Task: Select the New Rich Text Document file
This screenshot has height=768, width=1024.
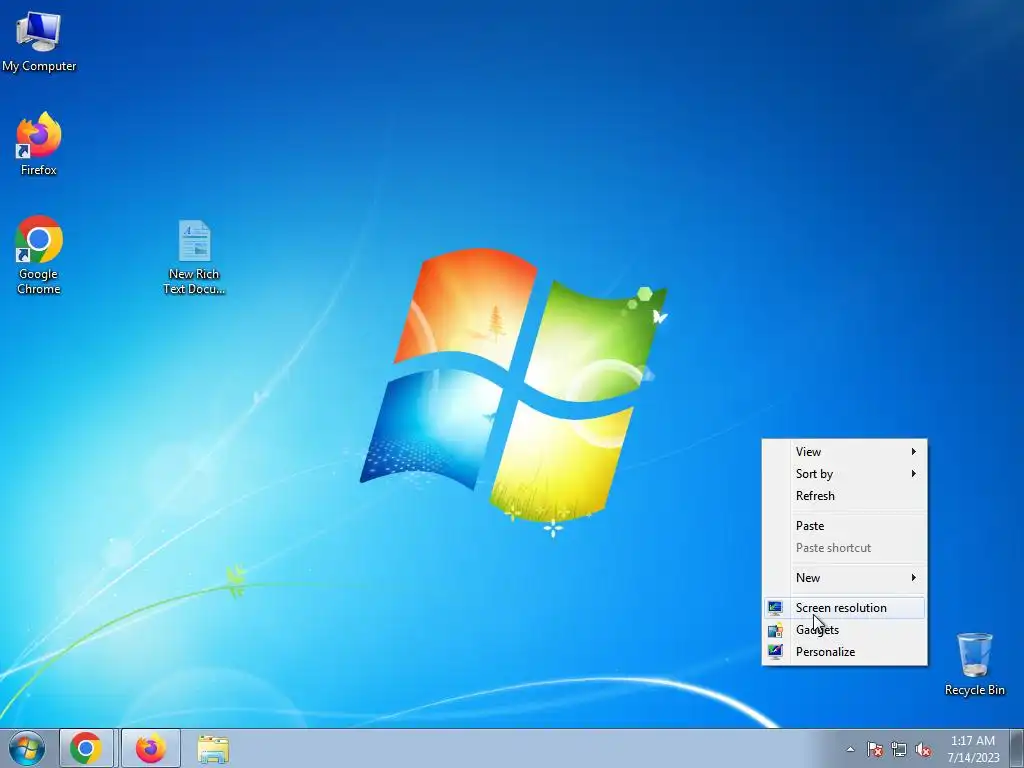Action: [194, 257]
